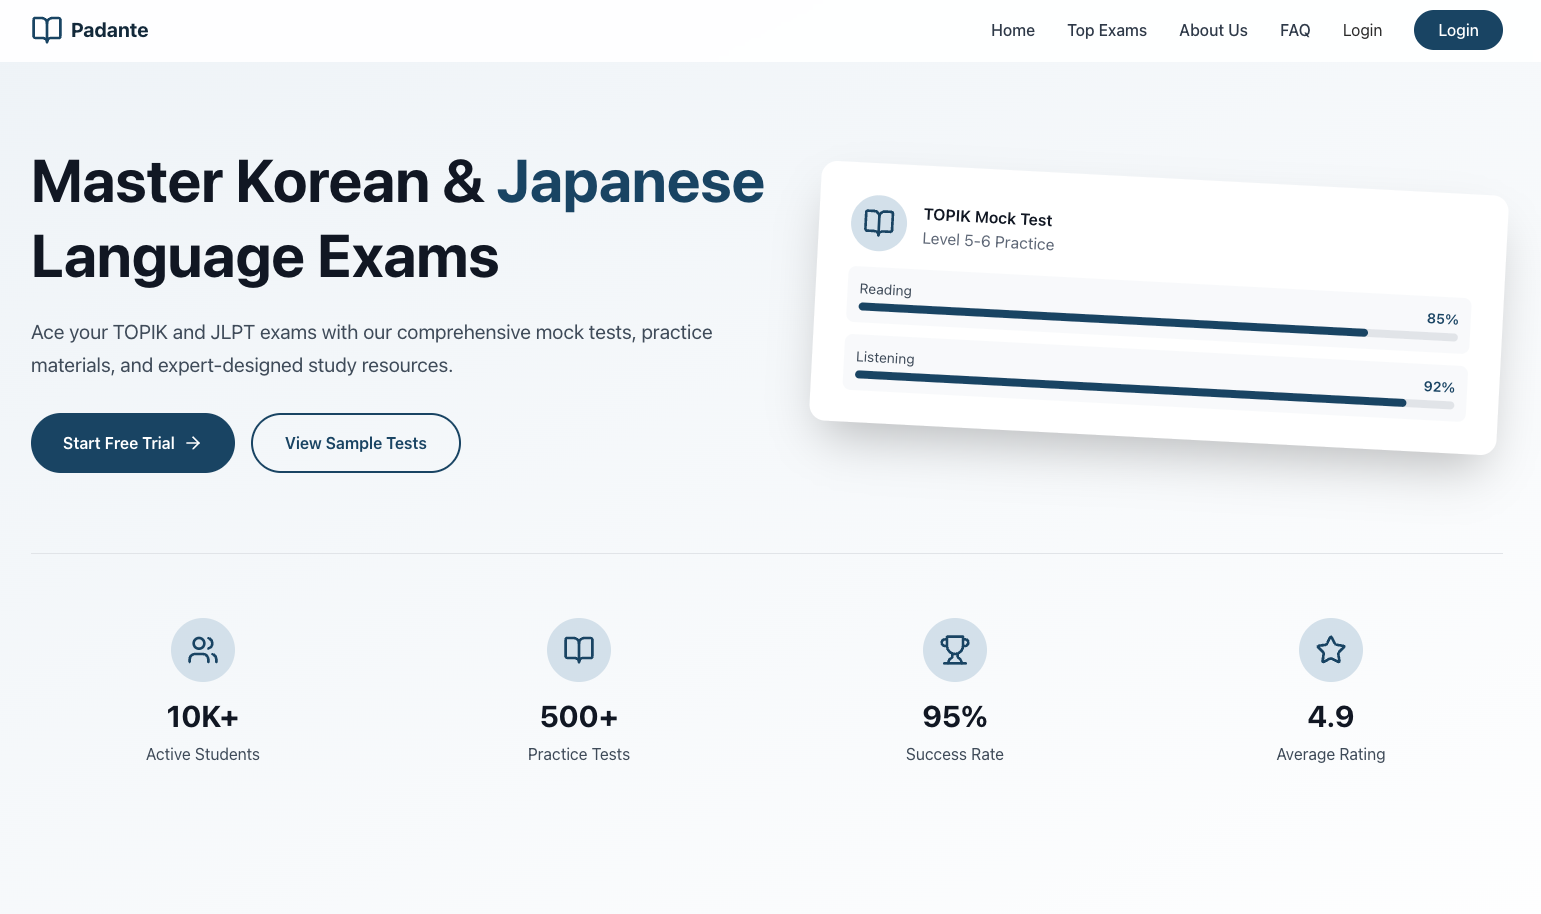Click the Login text link in the navbar
The height and width of the screenshot is (914, 1541).
[1361, 30]
